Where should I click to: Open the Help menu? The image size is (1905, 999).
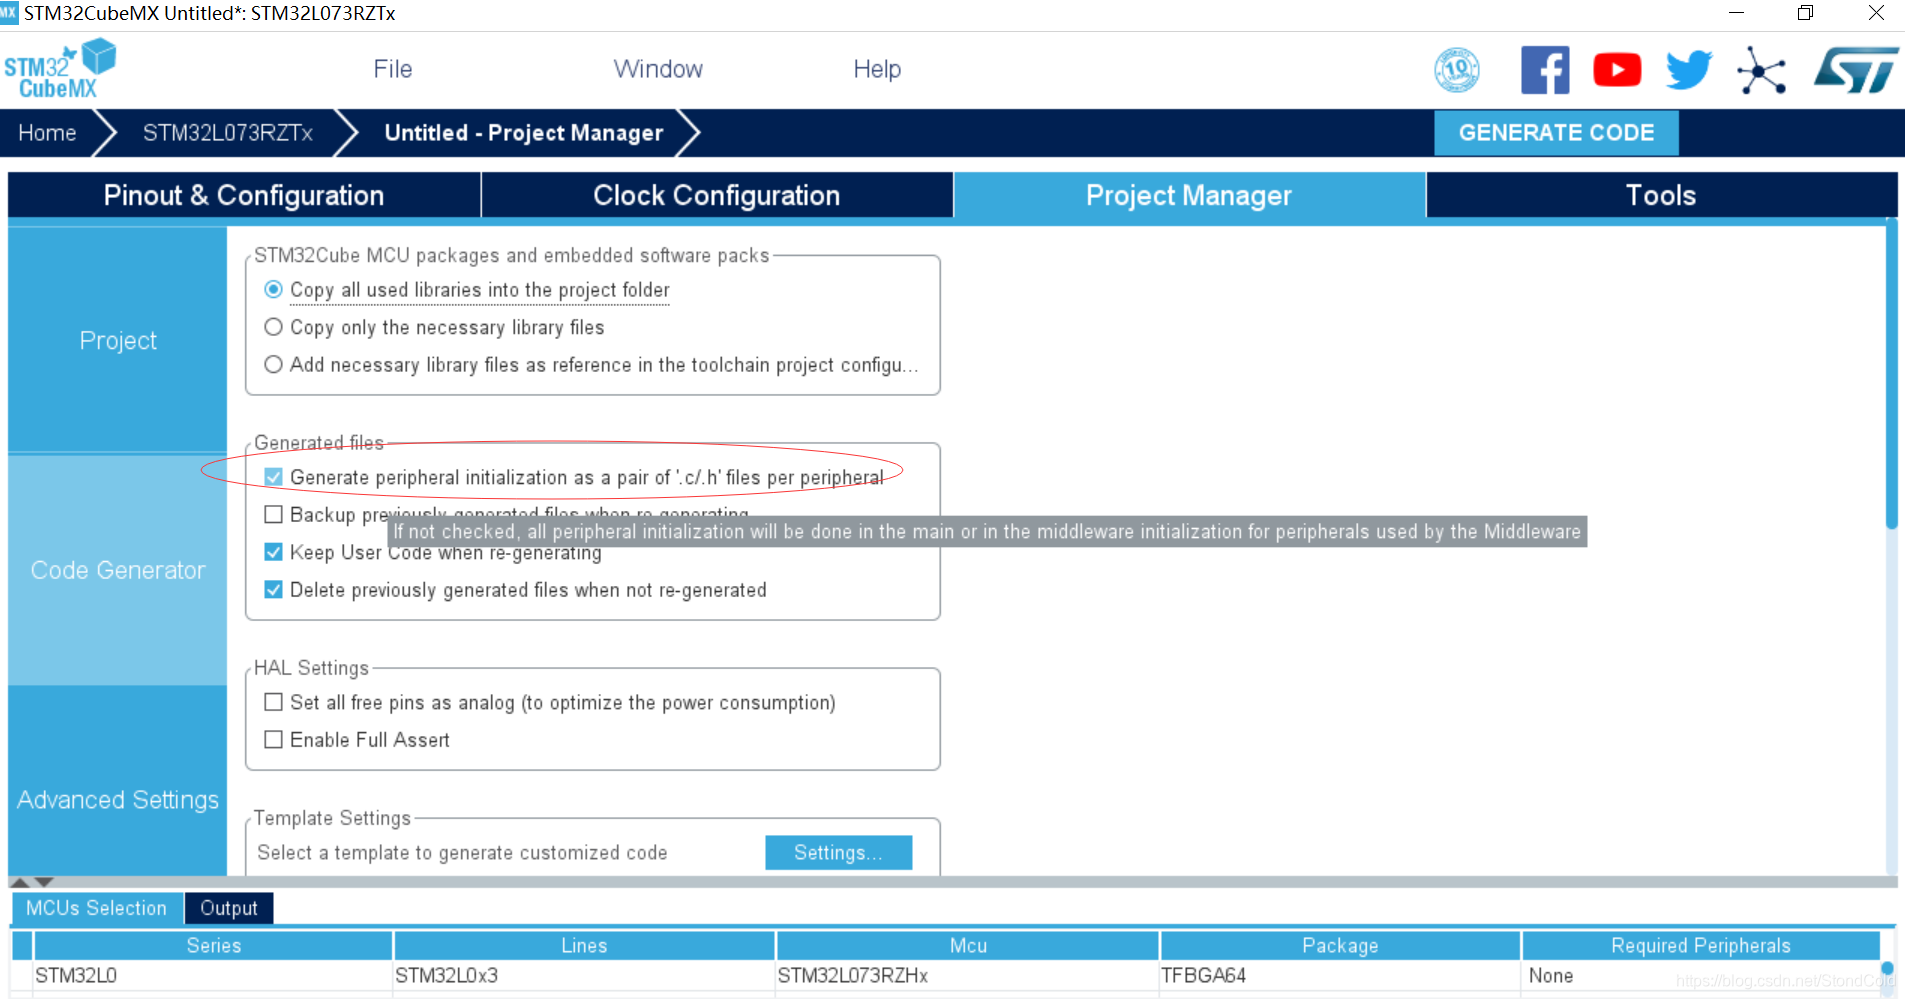pyautogui.click(x=877, y=69)
